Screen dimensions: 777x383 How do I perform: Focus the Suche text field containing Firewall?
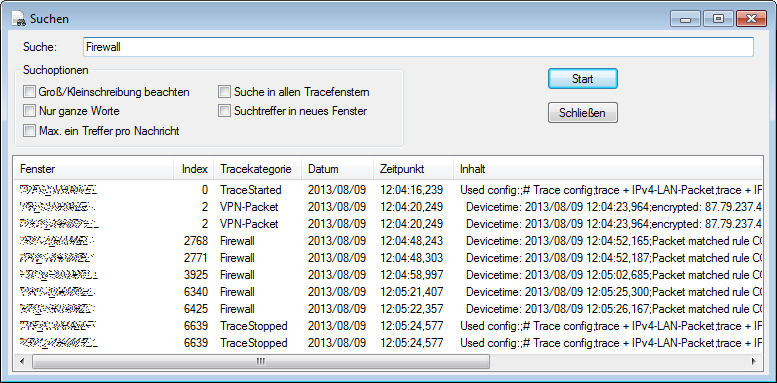418,47
